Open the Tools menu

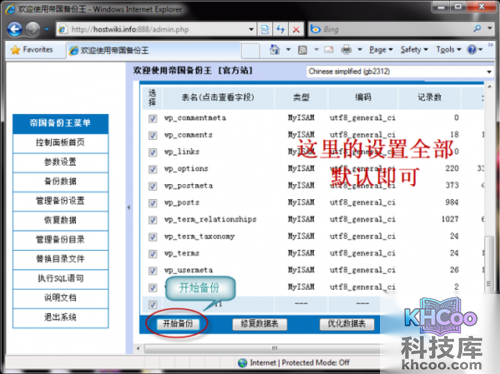(448, 50)
